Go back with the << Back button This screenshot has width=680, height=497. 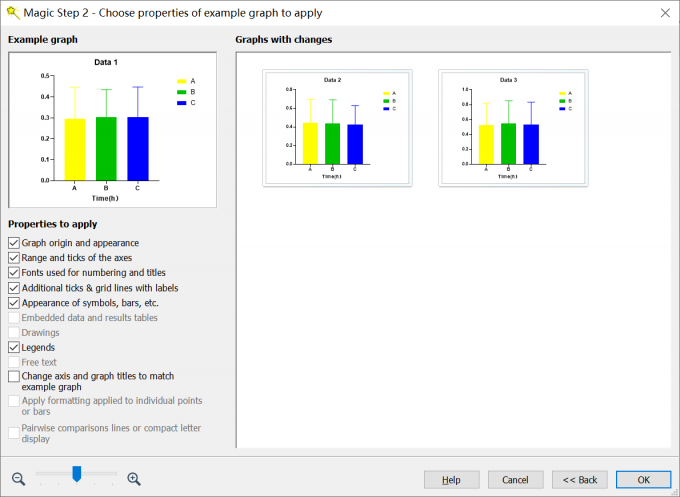(x=579, y=480)
